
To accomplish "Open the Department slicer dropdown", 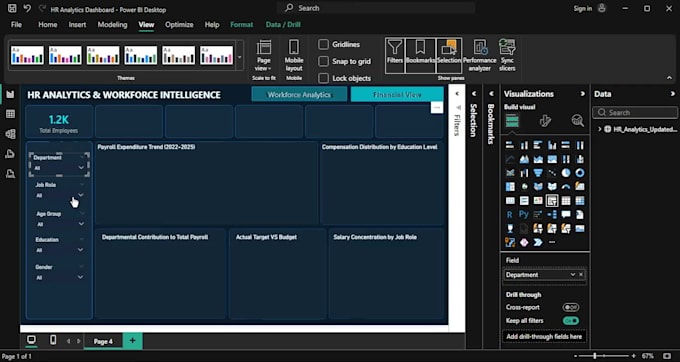I will pyautogui.click(x=81, y=168).
